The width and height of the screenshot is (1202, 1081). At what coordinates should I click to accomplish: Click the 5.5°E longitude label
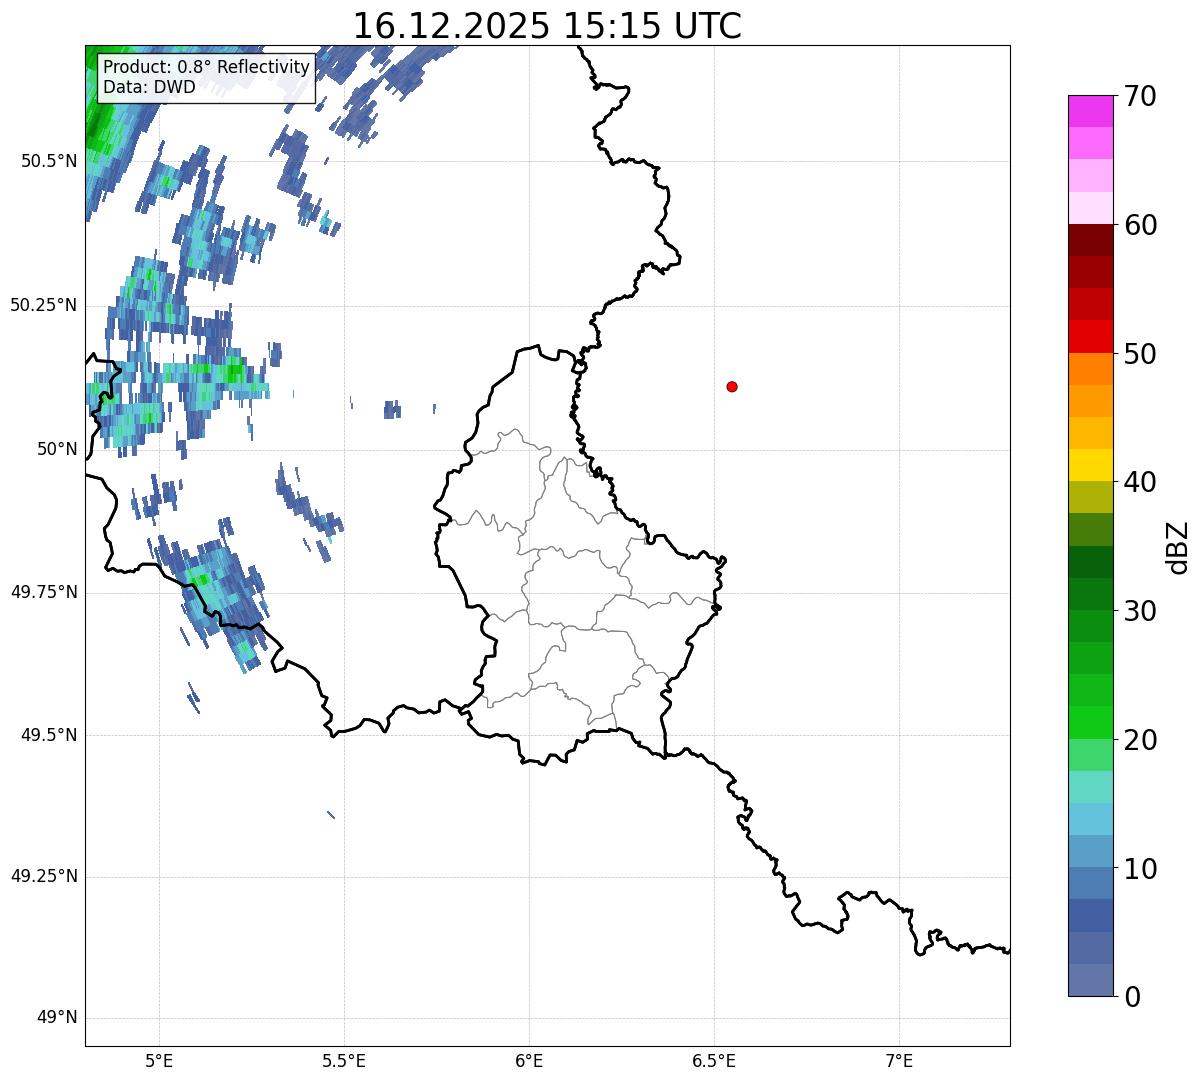(x=344, y=1061)
